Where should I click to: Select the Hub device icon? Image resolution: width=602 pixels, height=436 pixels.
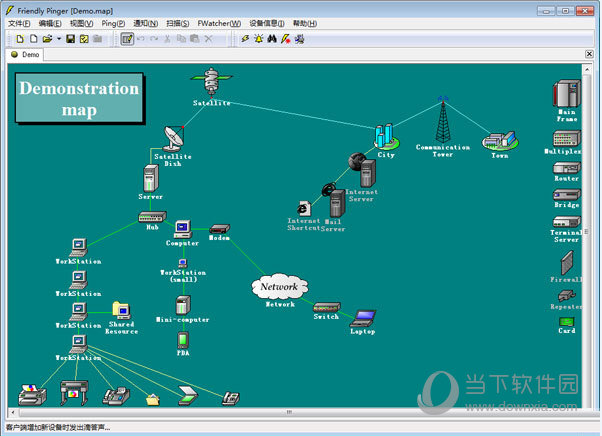(150, 217)
